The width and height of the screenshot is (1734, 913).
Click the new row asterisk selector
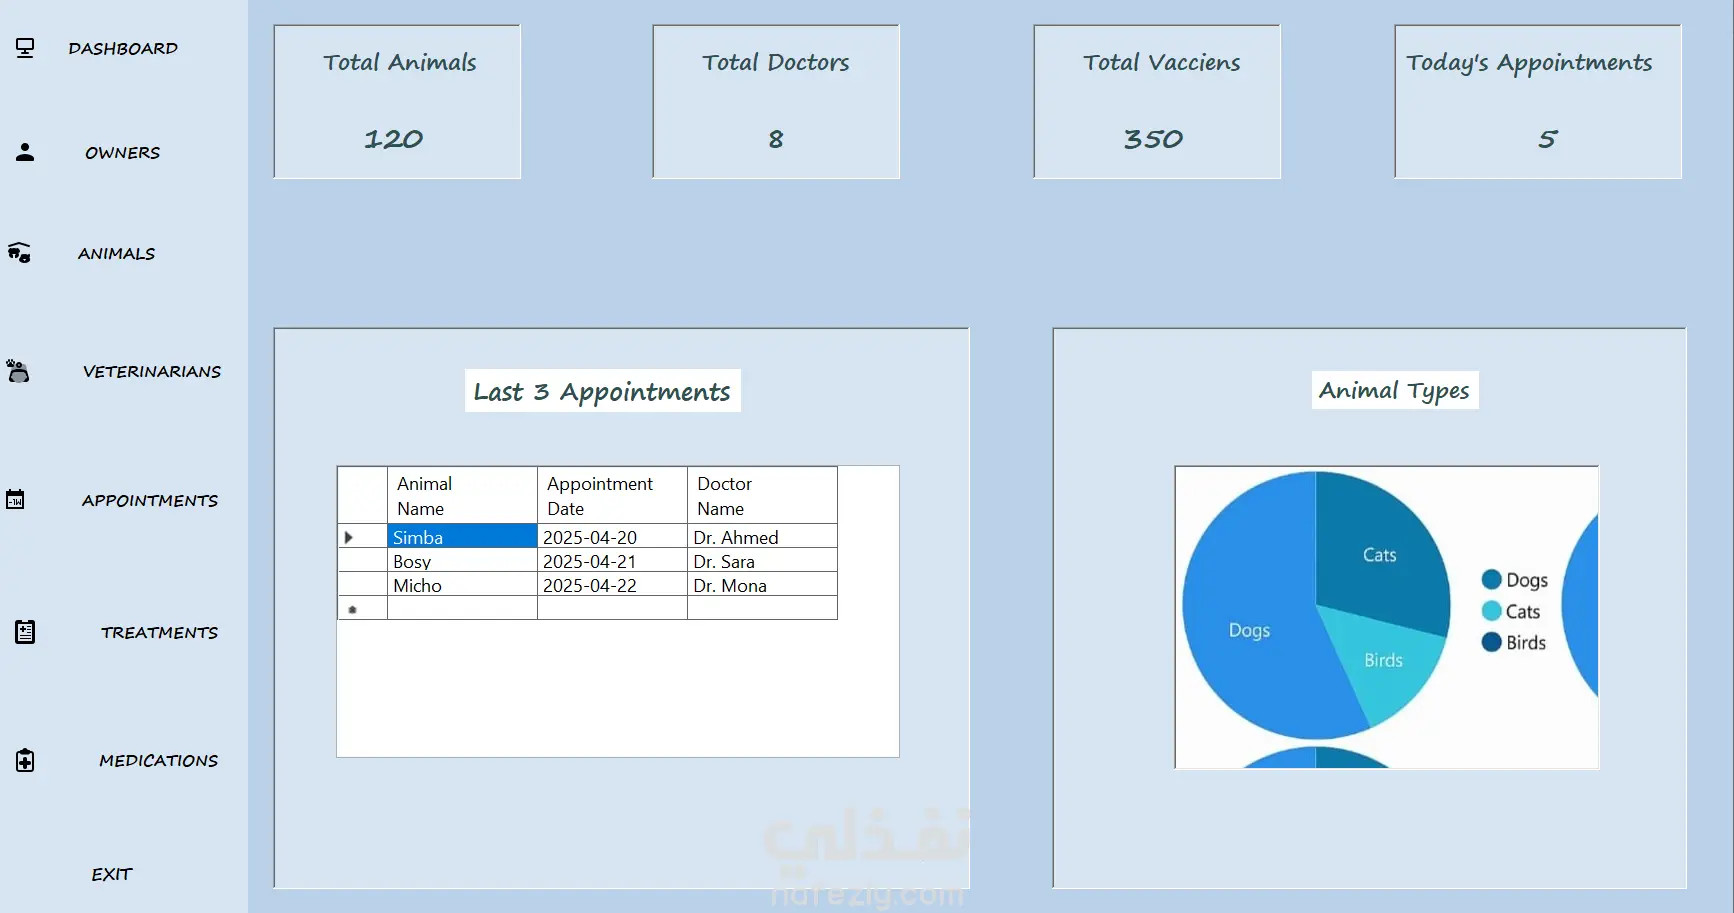coord(362,608)
